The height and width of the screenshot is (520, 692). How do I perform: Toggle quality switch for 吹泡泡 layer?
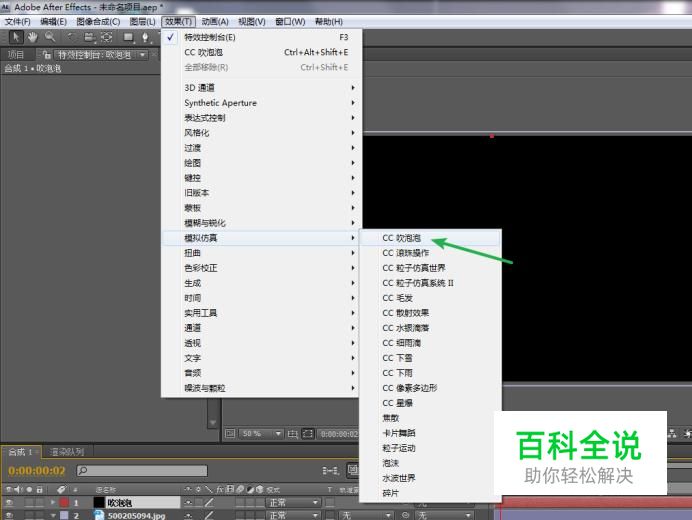coord(209,502)
